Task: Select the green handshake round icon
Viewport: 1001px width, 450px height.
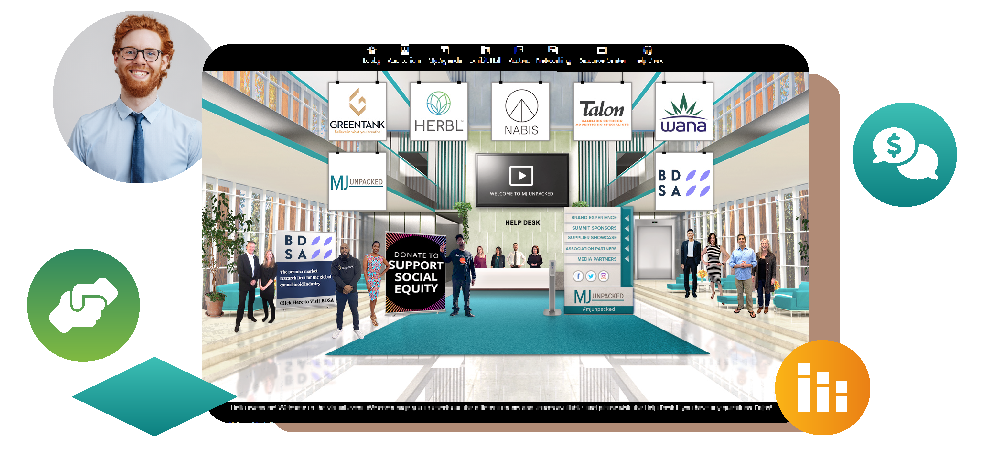Action: [84, 306]
